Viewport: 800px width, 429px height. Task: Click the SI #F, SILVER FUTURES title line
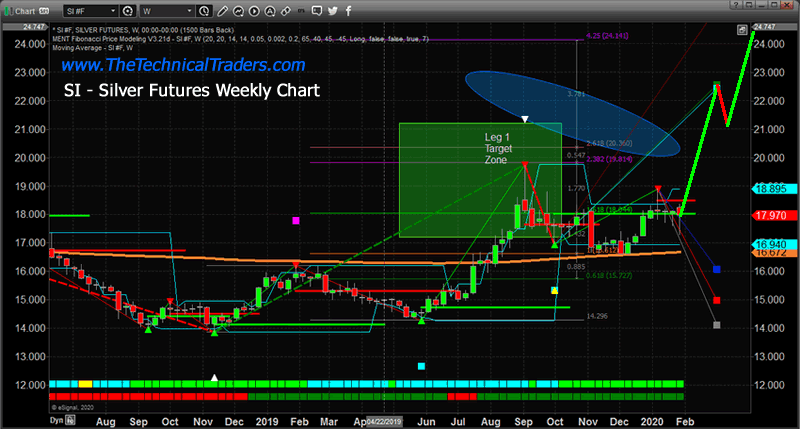coord(143,30)
